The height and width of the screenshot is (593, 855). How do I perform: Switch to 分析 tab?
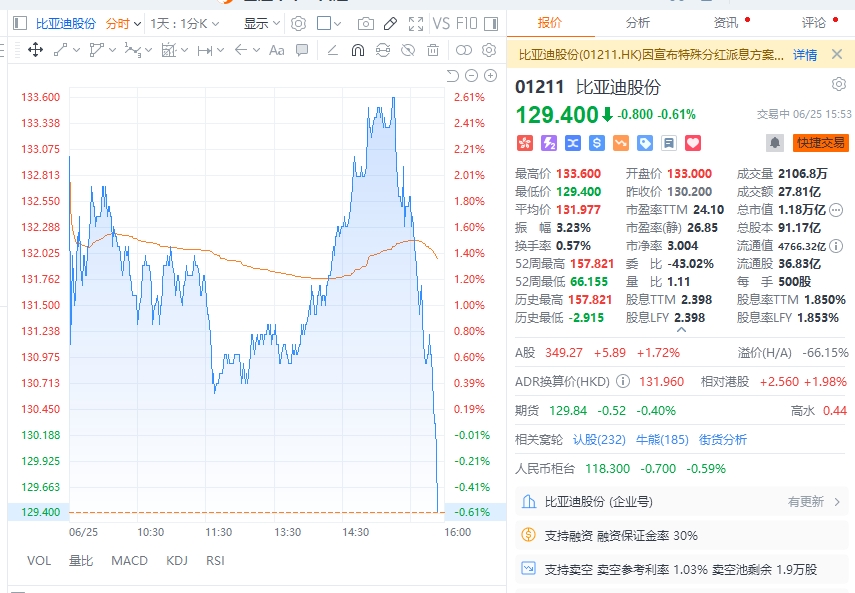tap(638, 23)
